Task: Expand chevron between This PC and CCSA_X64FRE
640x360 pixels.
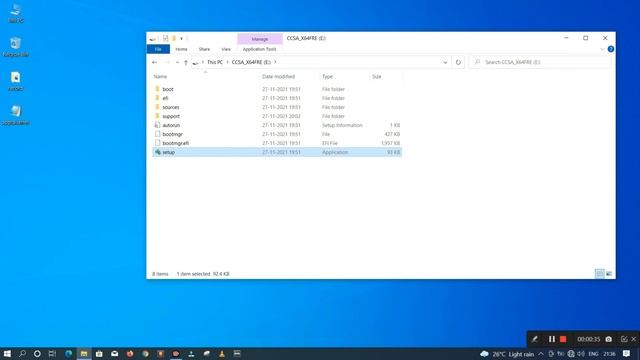Action: [x=227, y=62]
